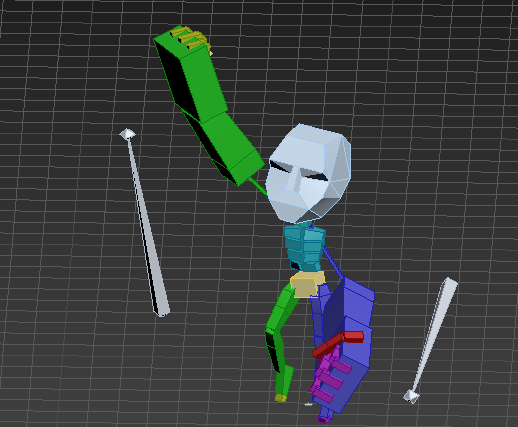Select the tan pelvis box
This screenshot has width=518, height=427.
(307, 284)
